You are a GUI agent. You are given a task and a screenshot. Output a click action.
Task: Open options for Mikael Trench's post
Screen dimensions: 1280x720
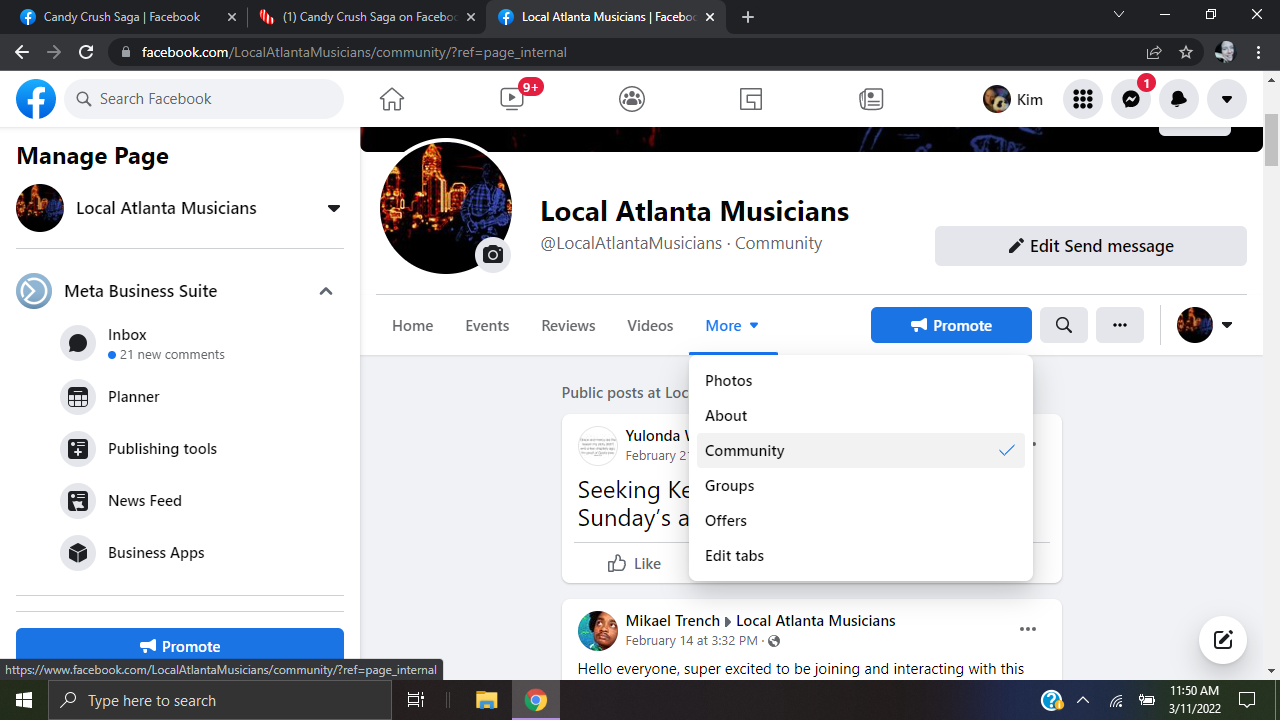click(1028, 629)
